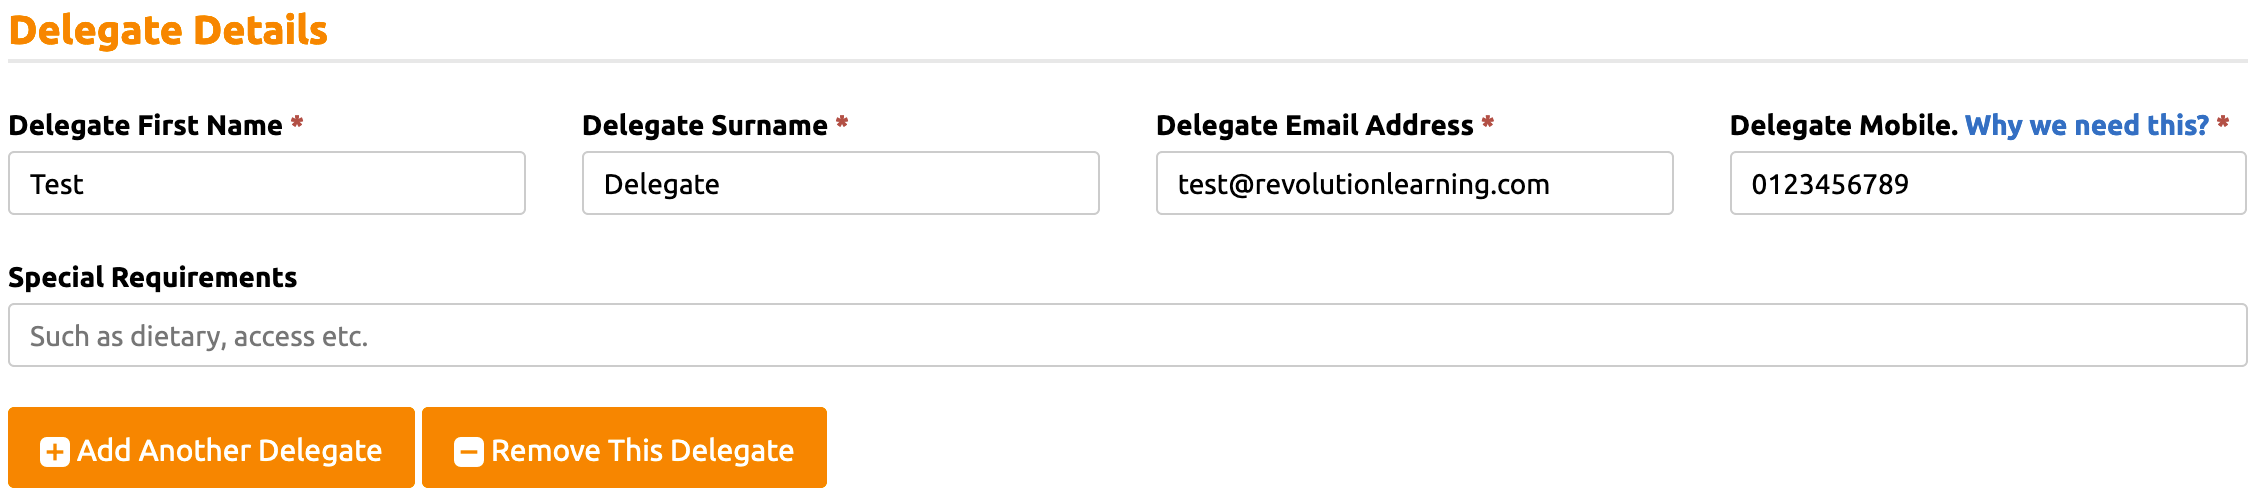
Task: Click the plus icon on Add Another Delegate
Action: point(55,452)
